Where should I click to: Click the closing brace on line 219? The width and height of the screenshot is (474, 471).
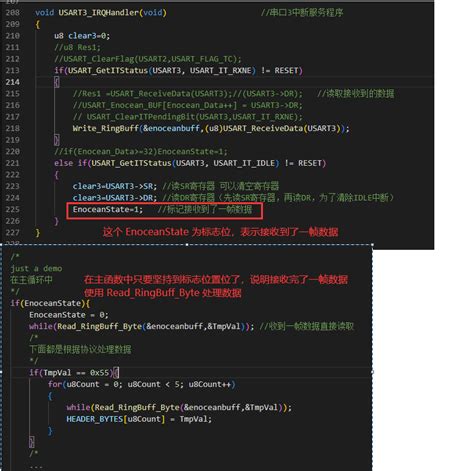pyautogui.click(x=57, y=140)
